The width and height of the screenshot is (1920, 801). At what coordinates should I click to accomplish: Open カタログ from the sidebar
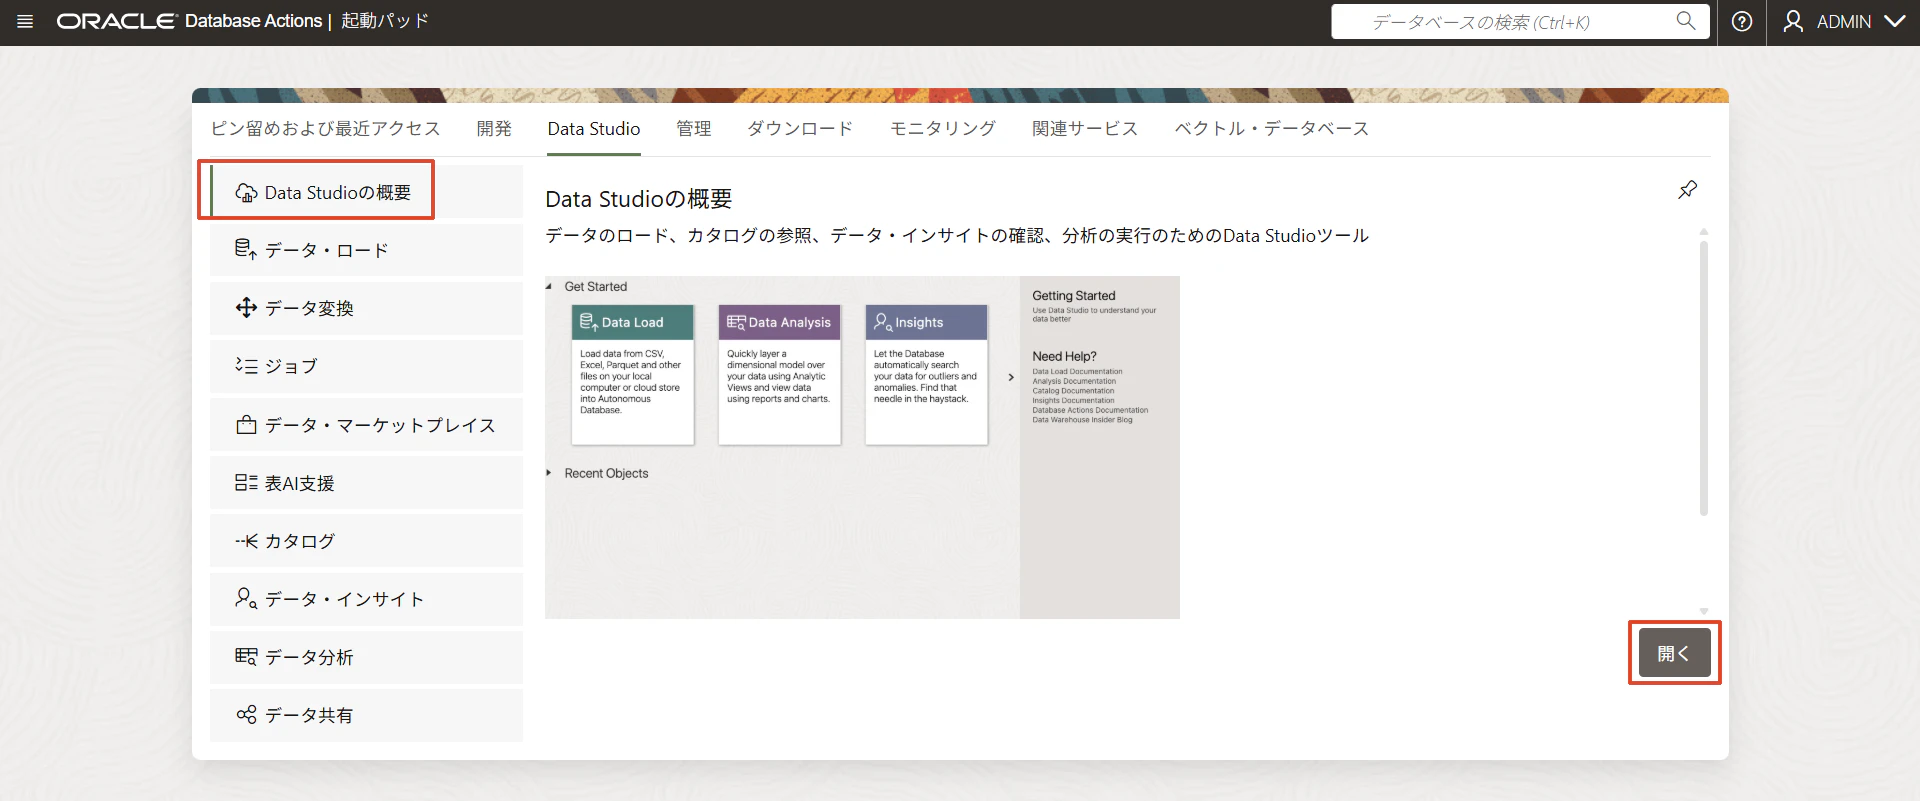click(366, 541)
